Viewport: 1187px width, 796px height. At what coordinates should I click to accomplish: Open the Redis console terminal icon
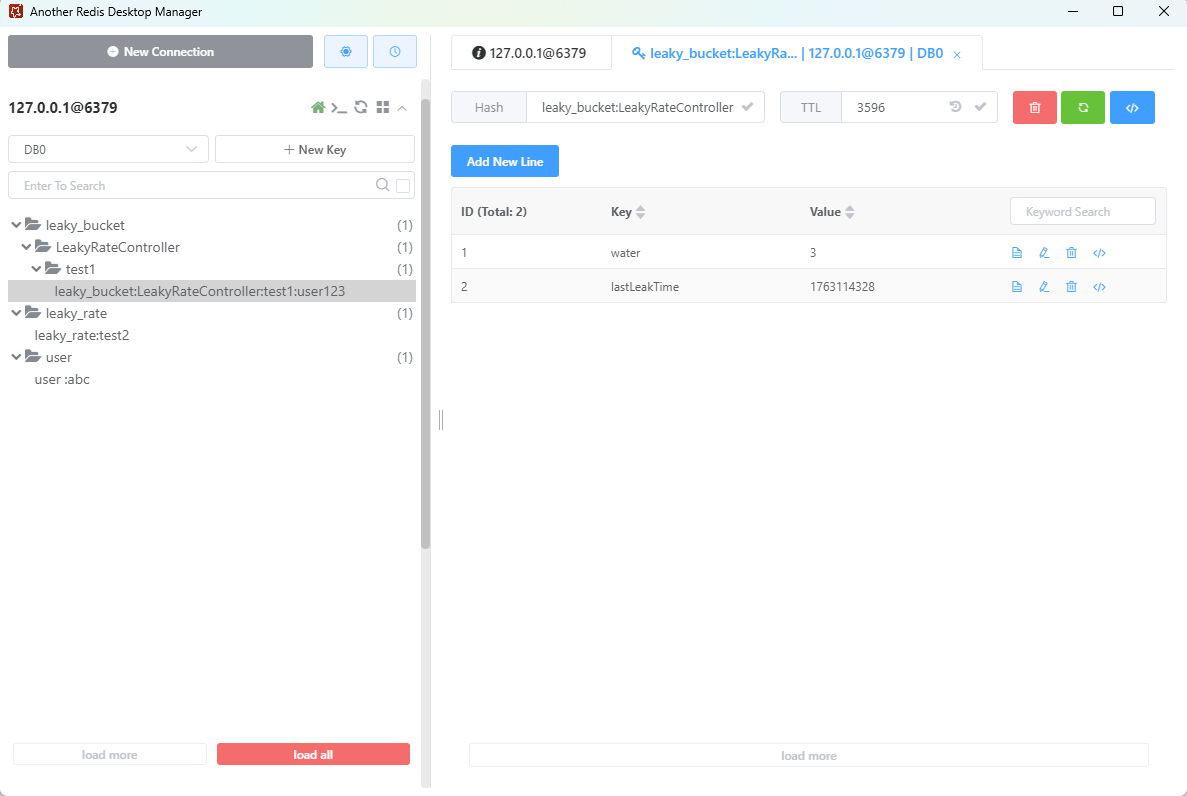click(340, 108)
